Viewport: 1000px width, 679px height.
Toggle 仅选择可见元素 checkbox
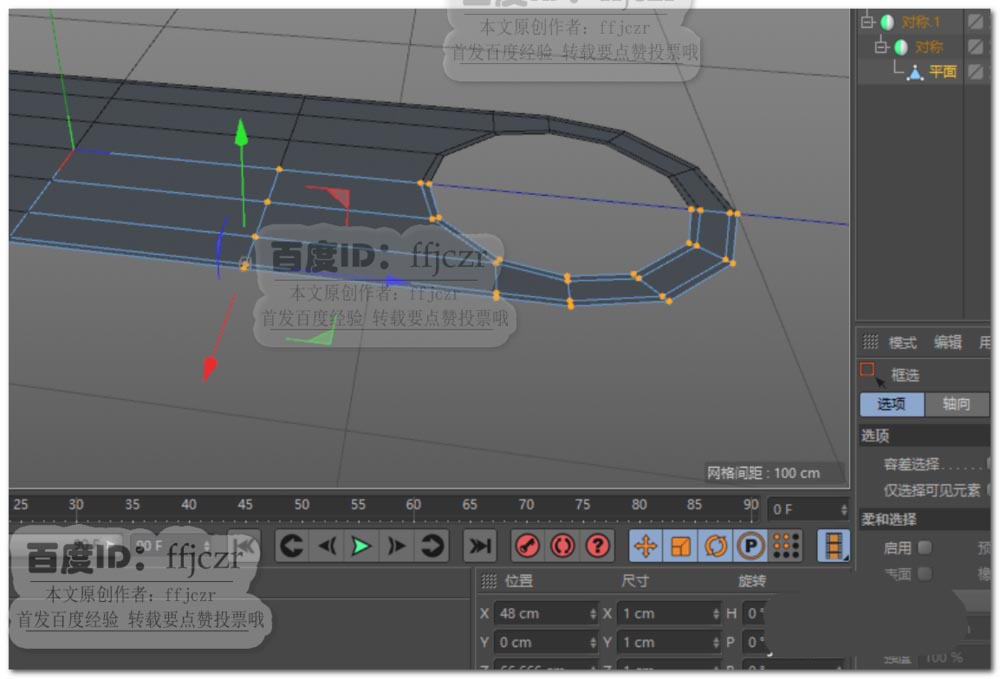coord(990,490)
